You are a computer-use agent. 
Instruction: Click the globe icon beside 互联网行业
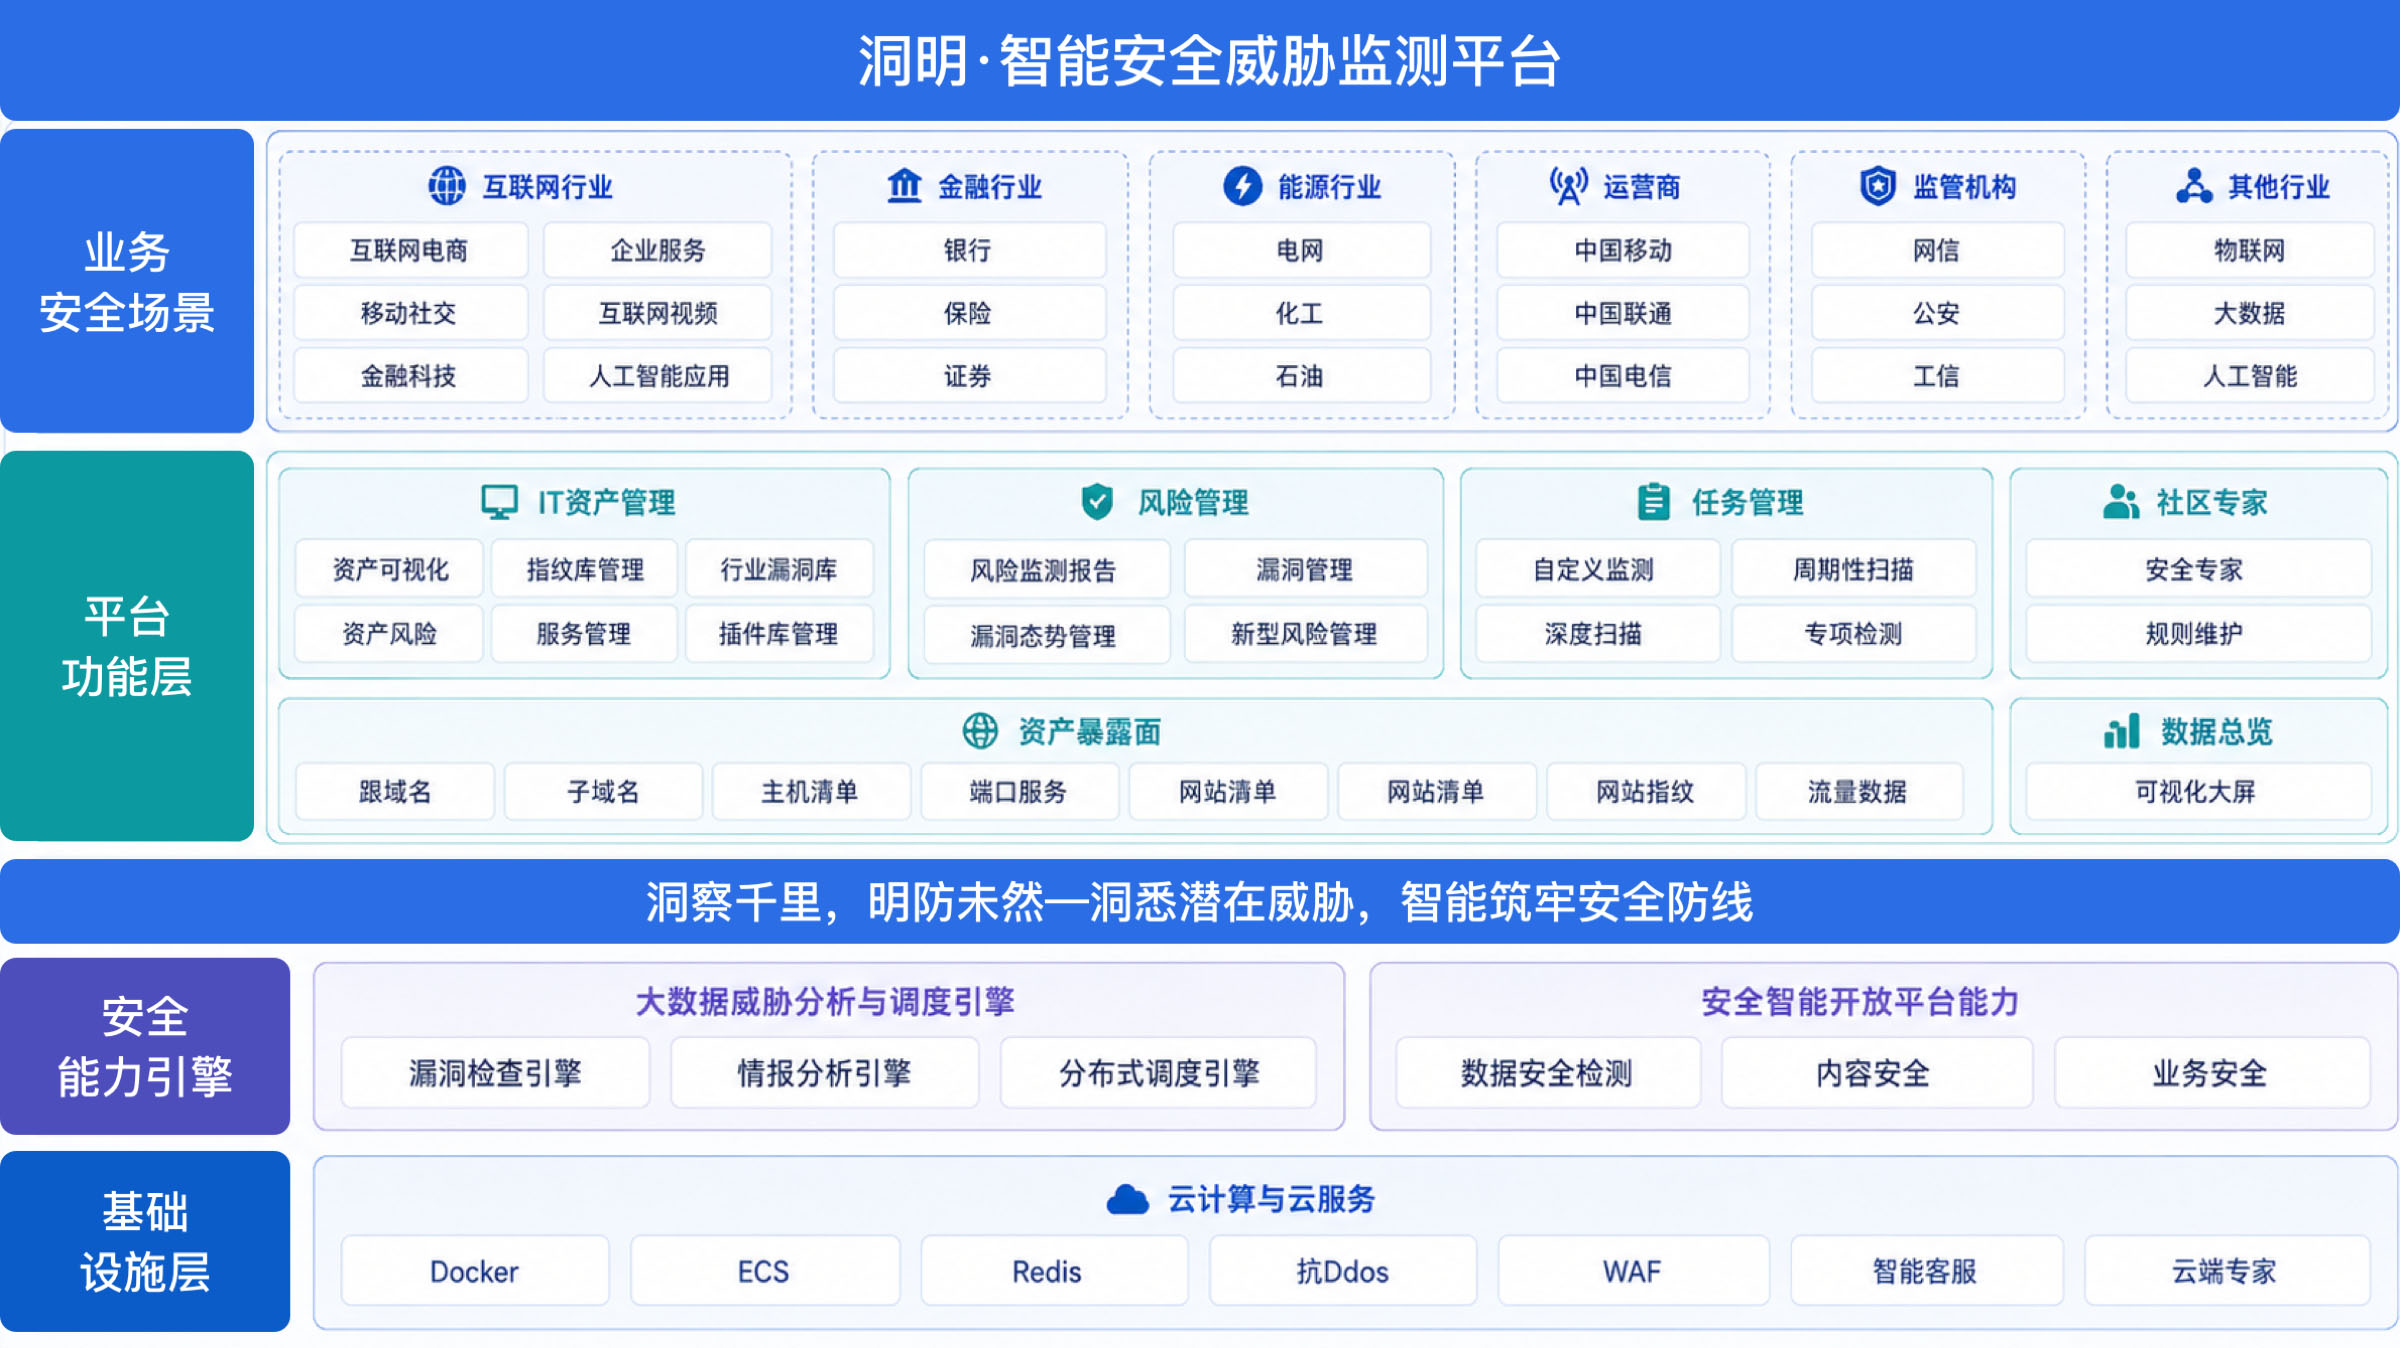click(446, 186)
